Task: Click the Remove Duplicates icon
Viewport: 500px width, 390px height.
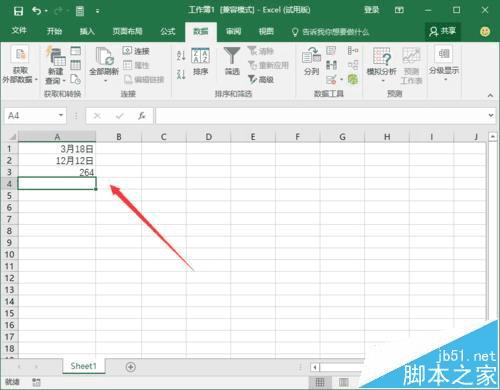Action: click(x=331, y=65)
